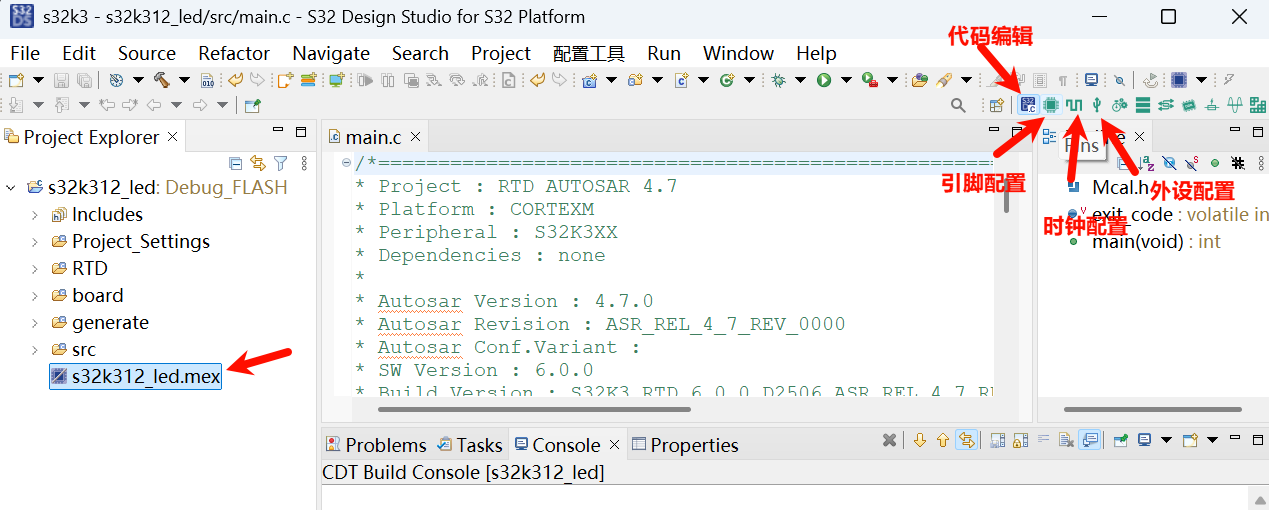Click the chip-shaped icon in top toolbar
Viewport: 1269px width, 510px height.
click(1179, 79)
